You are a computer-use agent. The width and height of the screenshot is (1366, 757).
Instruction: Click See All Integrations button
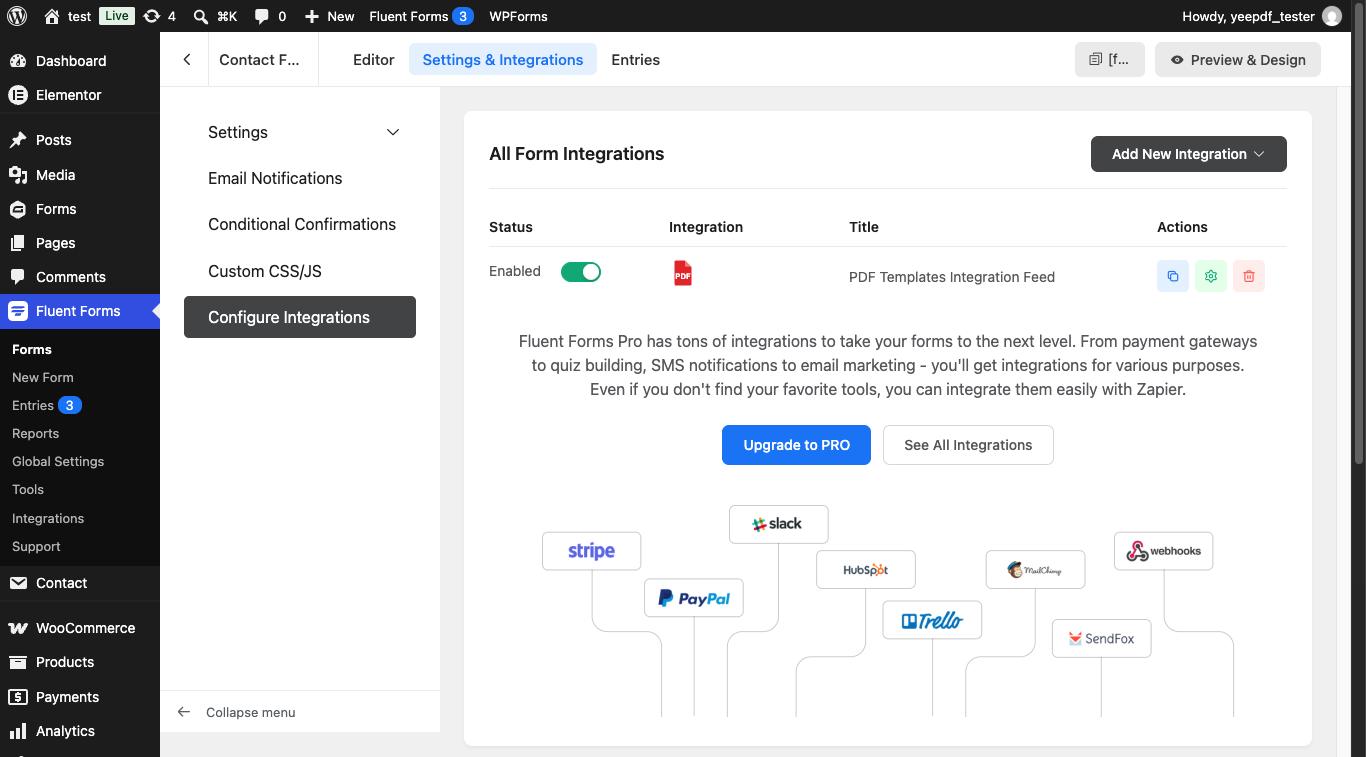[968, 445]
